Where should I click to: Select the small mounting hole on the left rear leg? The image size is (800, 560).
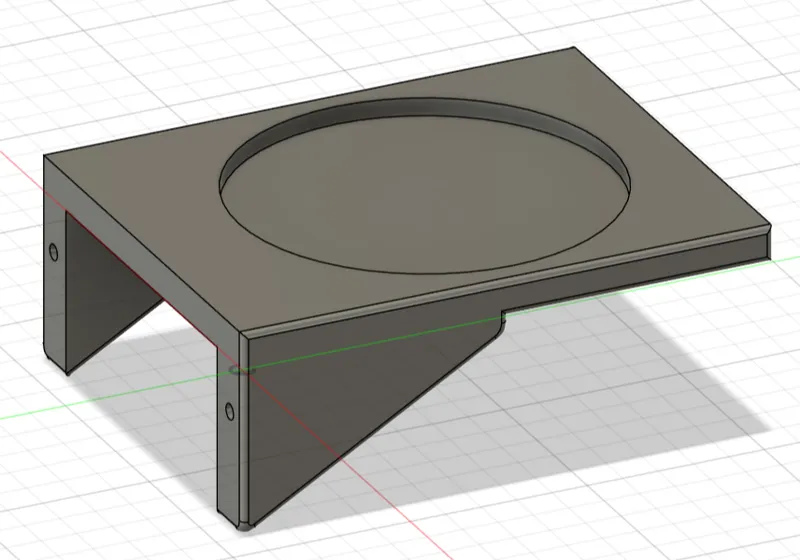(53, 252)
